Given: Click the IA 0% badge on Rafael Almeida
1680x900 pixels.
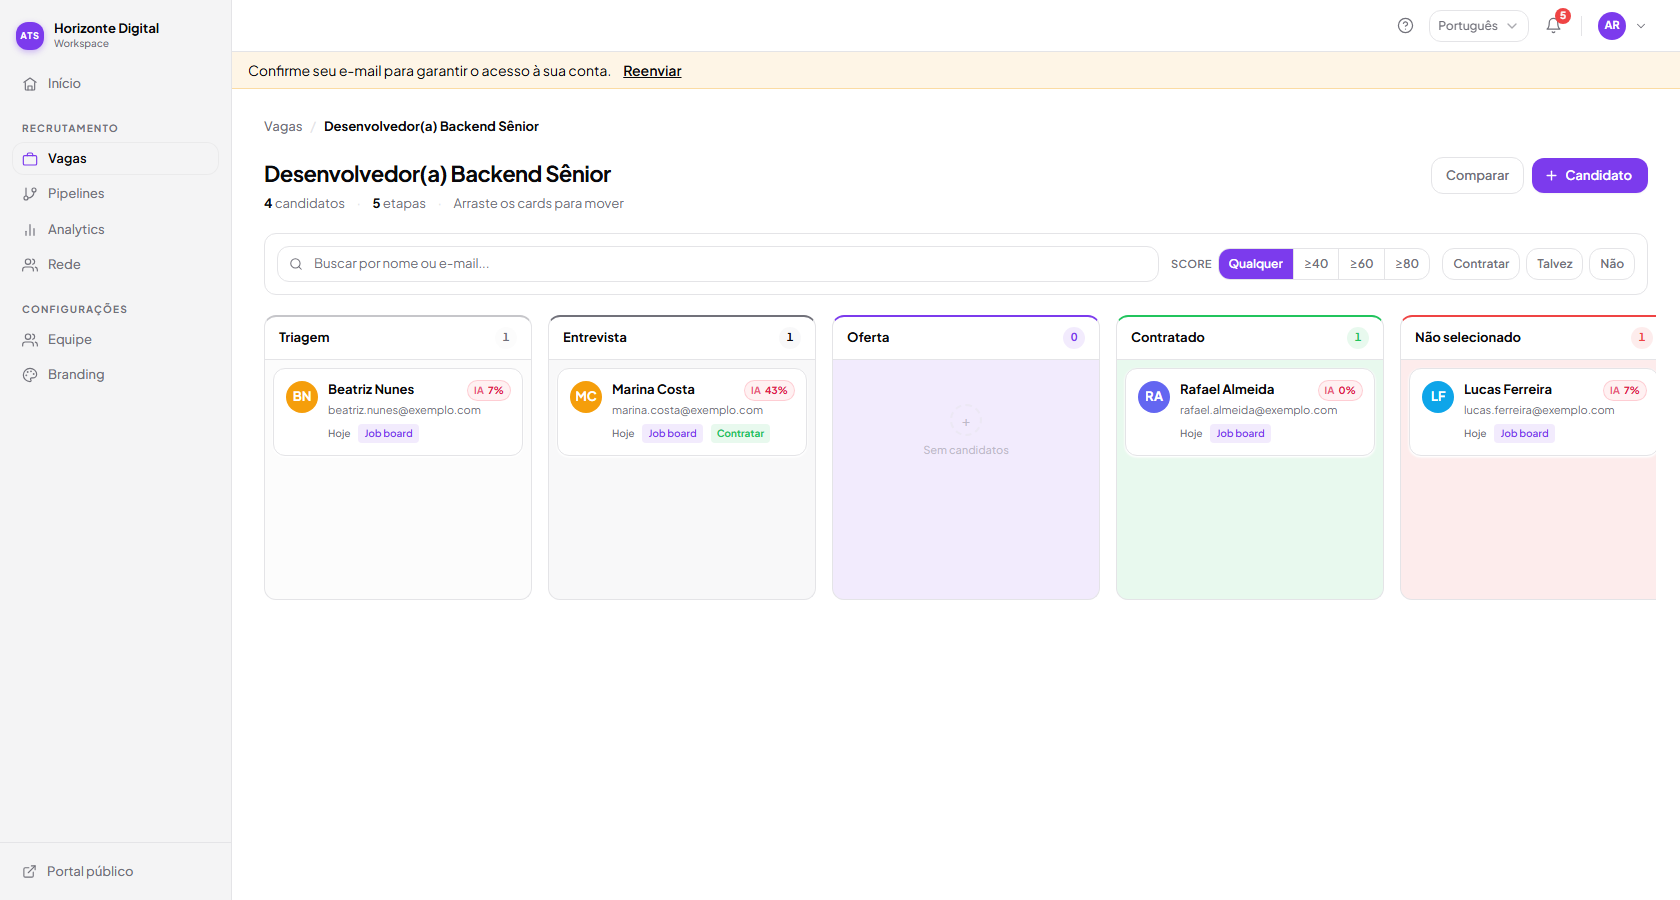Looking at the screenshot, I should pos(1340,390).
